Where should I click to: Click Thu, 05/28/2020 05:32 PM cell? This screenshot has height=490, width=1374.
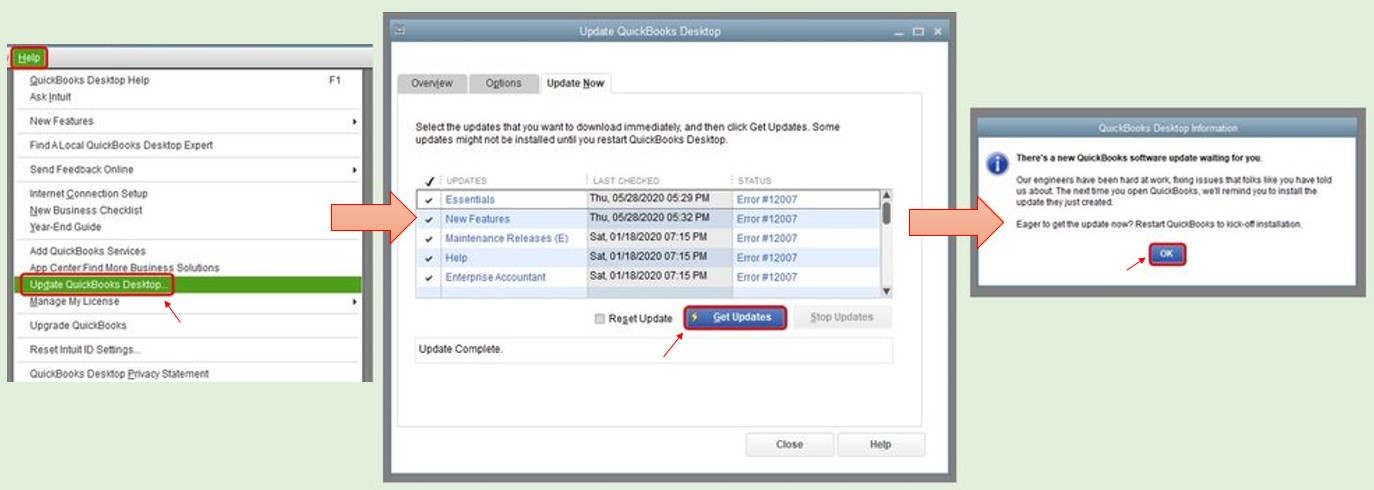(x=647, y=218)
